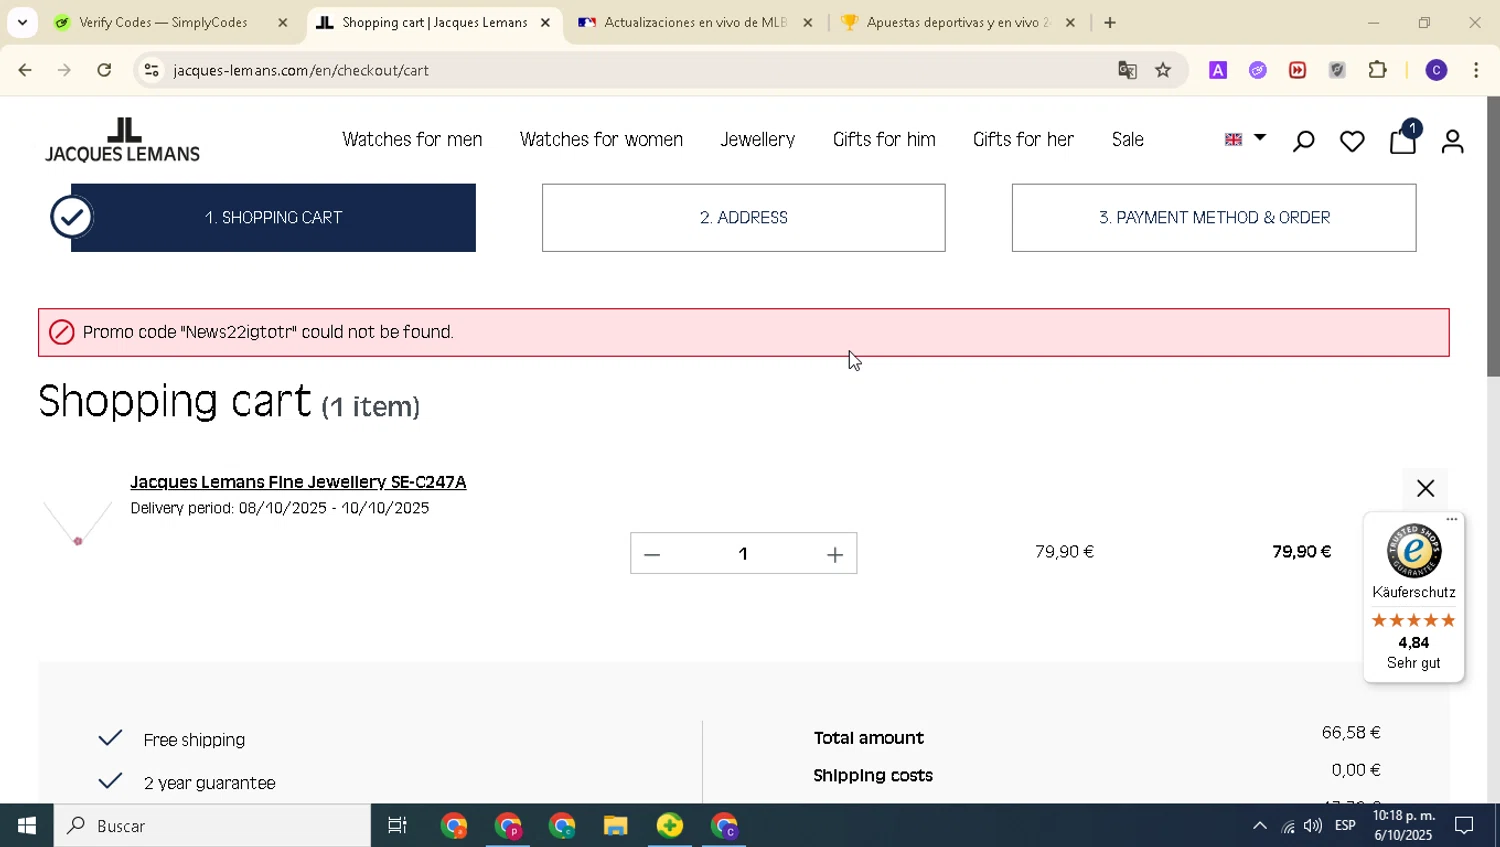The width and height of the screenshot is (1500, 847).
Task: Open Gifts for her menu
Action: tap(1023, 140)
